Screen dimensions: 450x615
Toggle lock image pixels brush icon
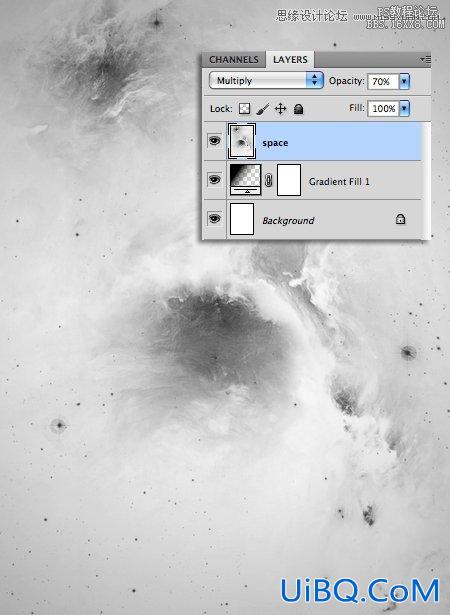tap(263, 109)
